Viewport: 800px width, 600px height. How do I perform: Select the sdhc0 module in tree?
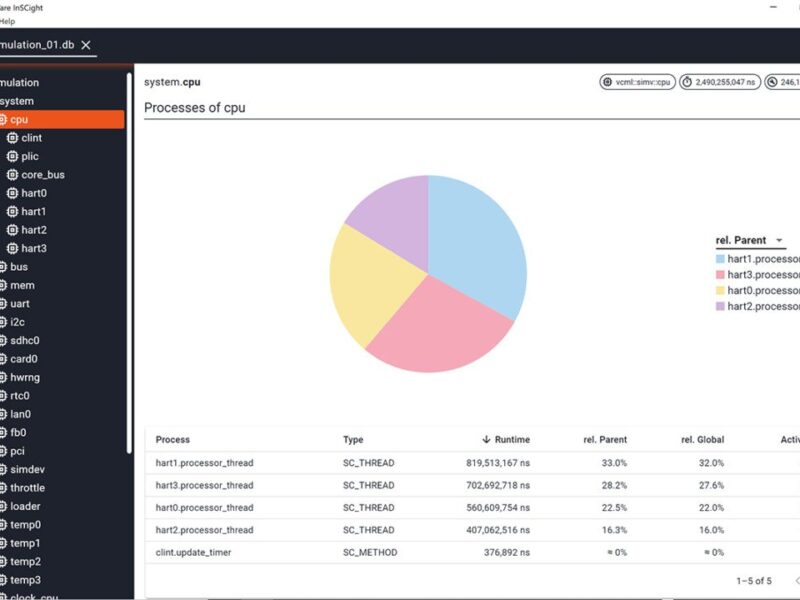[25, 341]
